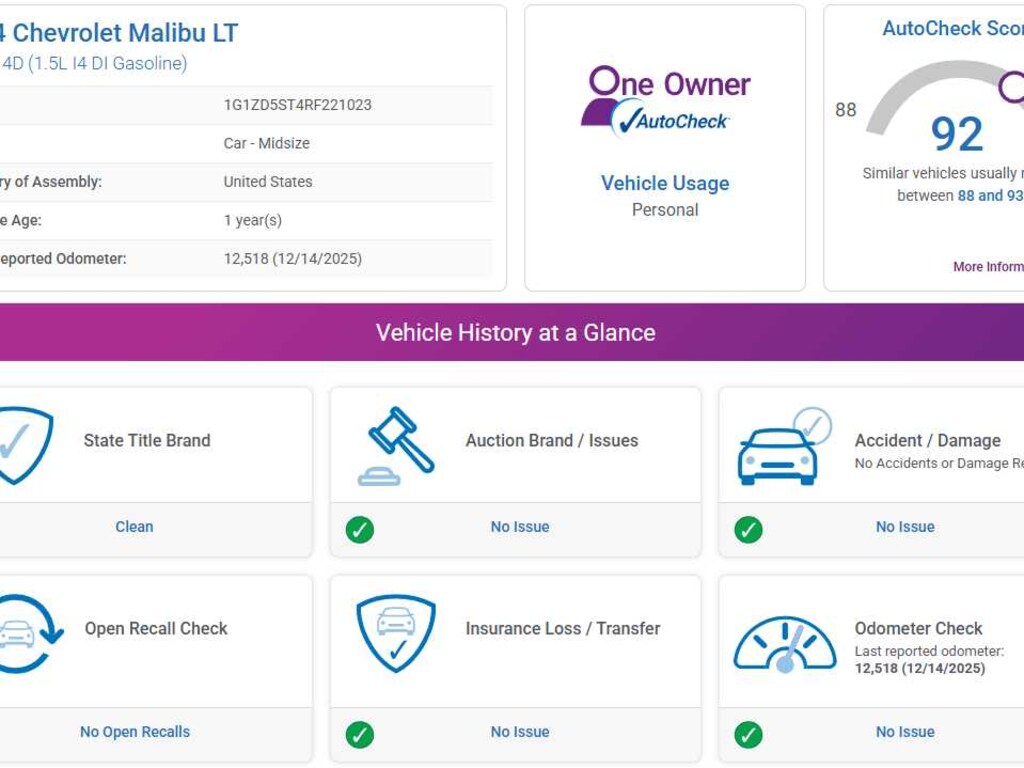
Task: Click the State Title Brand shield icon
Action: click(x=22, y=445)
